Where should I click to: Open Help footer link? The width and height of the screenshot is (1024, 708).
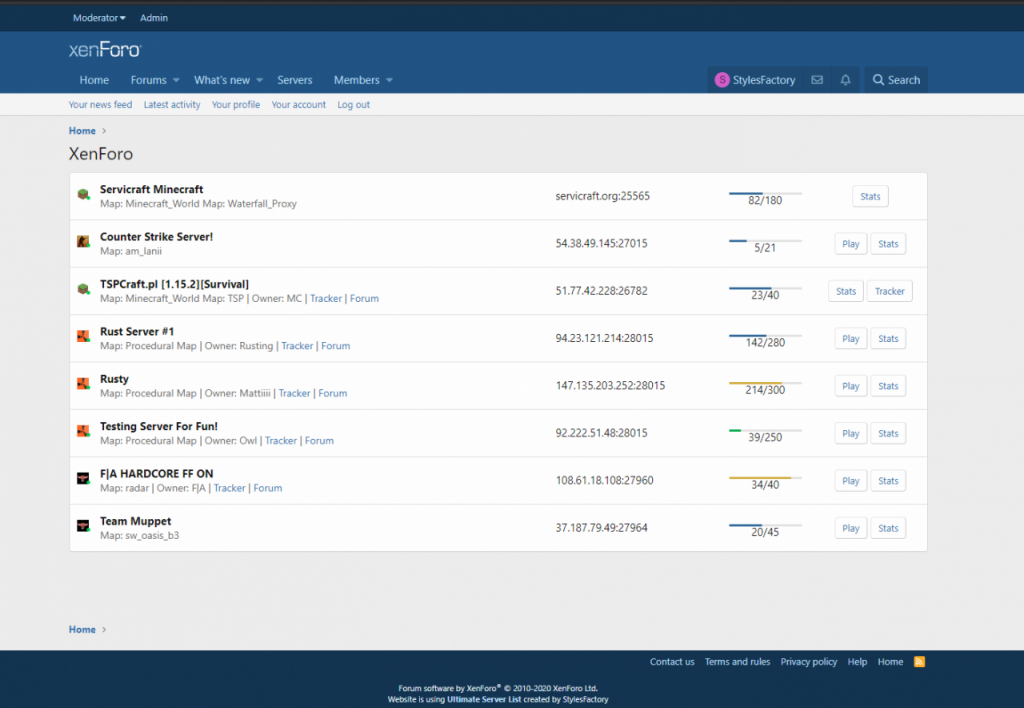click(857, 662)
